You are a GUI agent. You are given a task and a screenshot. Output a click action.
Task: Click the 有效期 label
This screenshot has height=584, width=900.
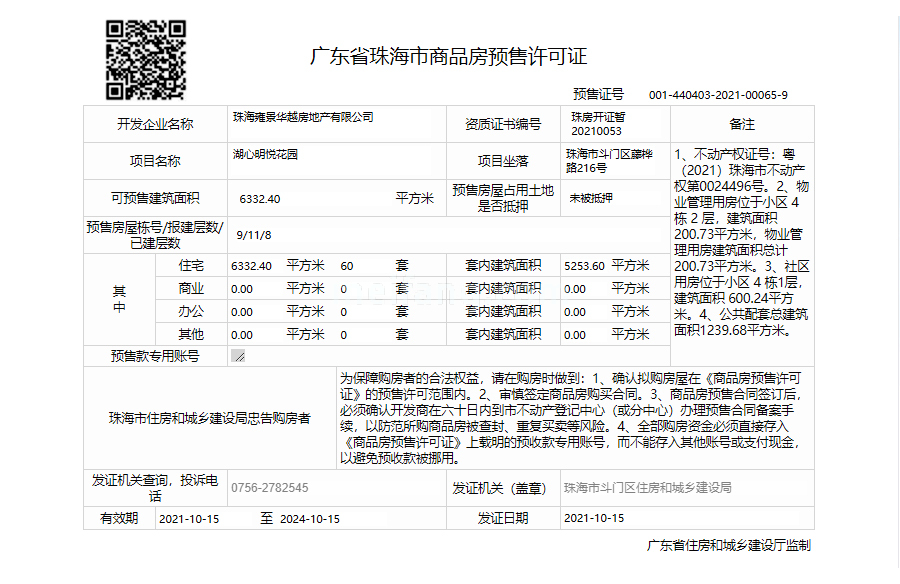[x=119, y=519]
